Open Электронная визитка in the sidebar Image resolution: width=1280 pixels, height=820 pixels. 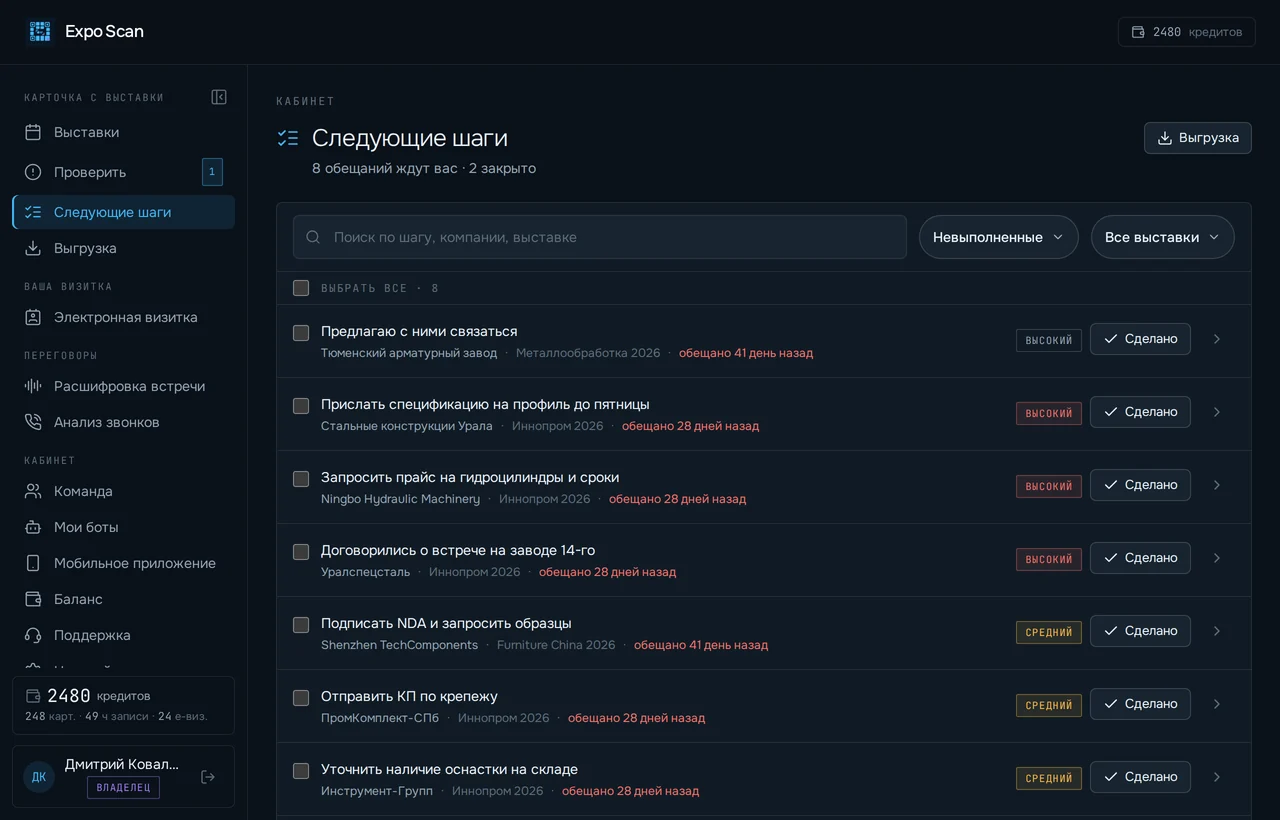(x=124, y=317)
